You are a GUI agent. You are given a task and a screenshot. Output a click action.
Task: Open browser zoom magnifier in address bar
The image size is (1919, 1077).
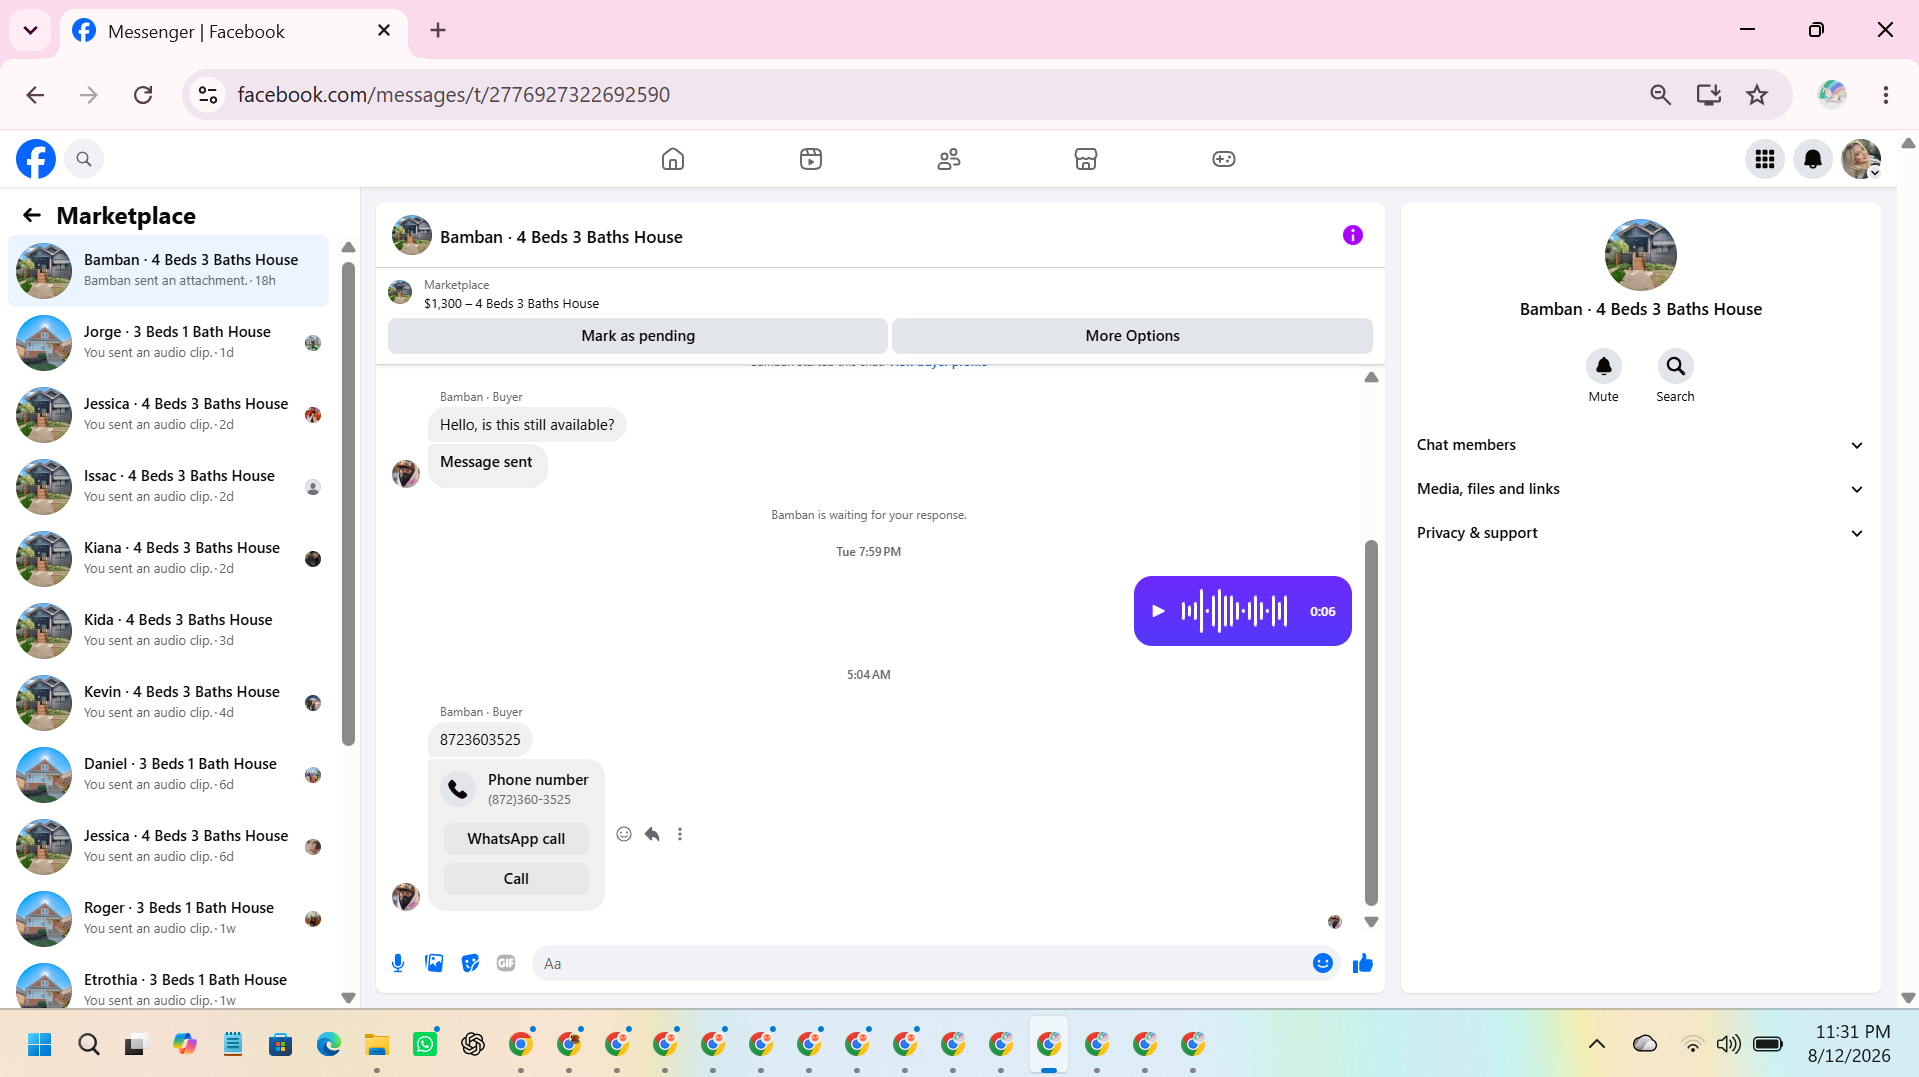coord(1661,94)
